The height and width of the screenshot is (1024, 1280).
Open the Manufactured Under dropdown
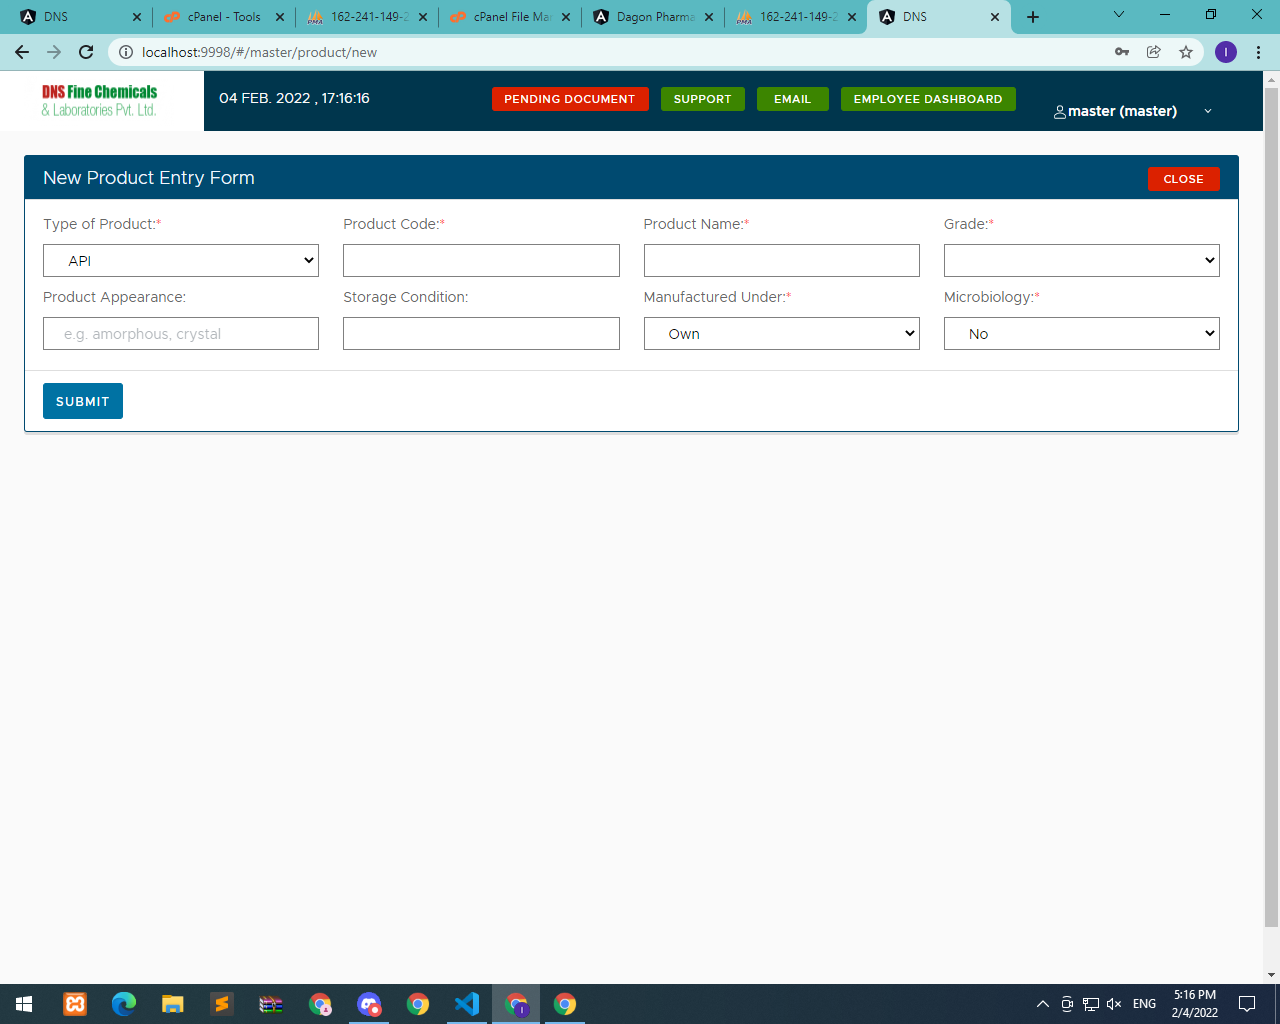pyautogui.click(x=781, y=334)
